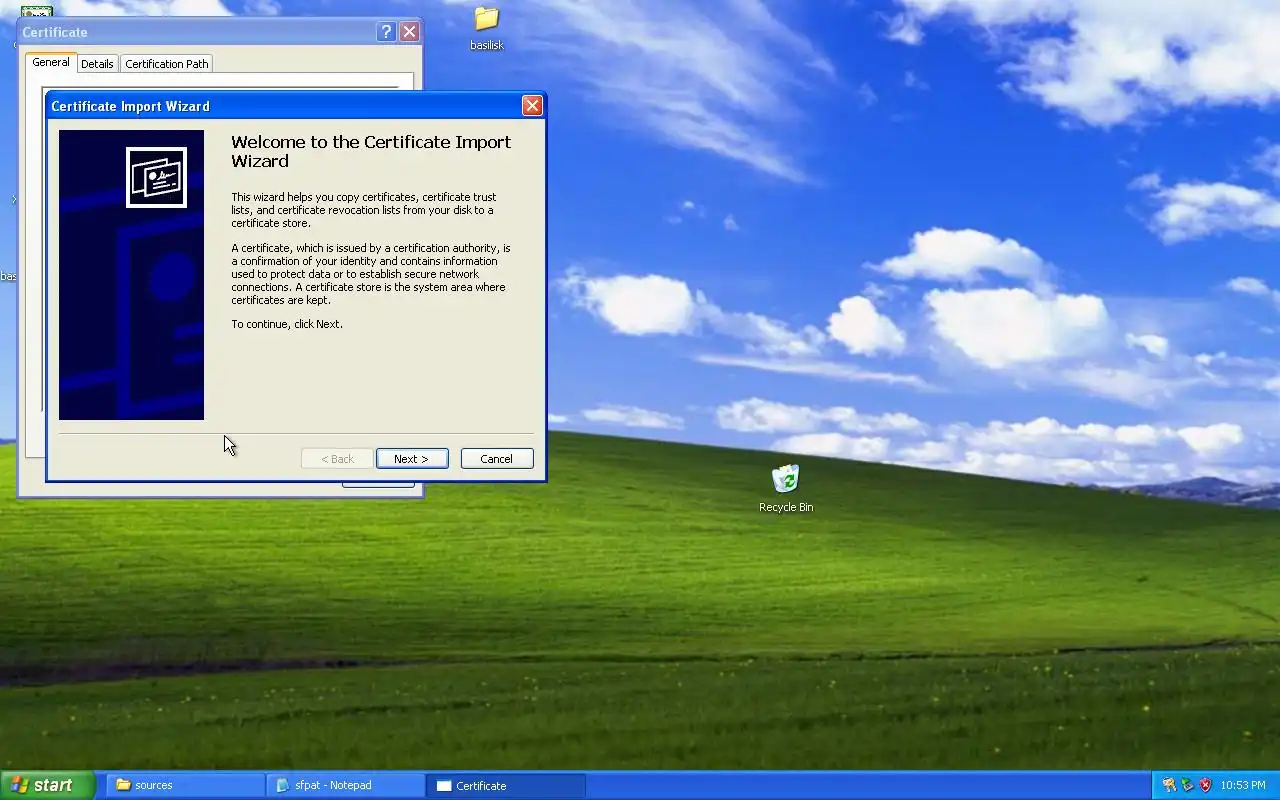Open Certification Path tab in Certificate window
The width and height of the screenshot is (1280, 800).
click(167, 64)
